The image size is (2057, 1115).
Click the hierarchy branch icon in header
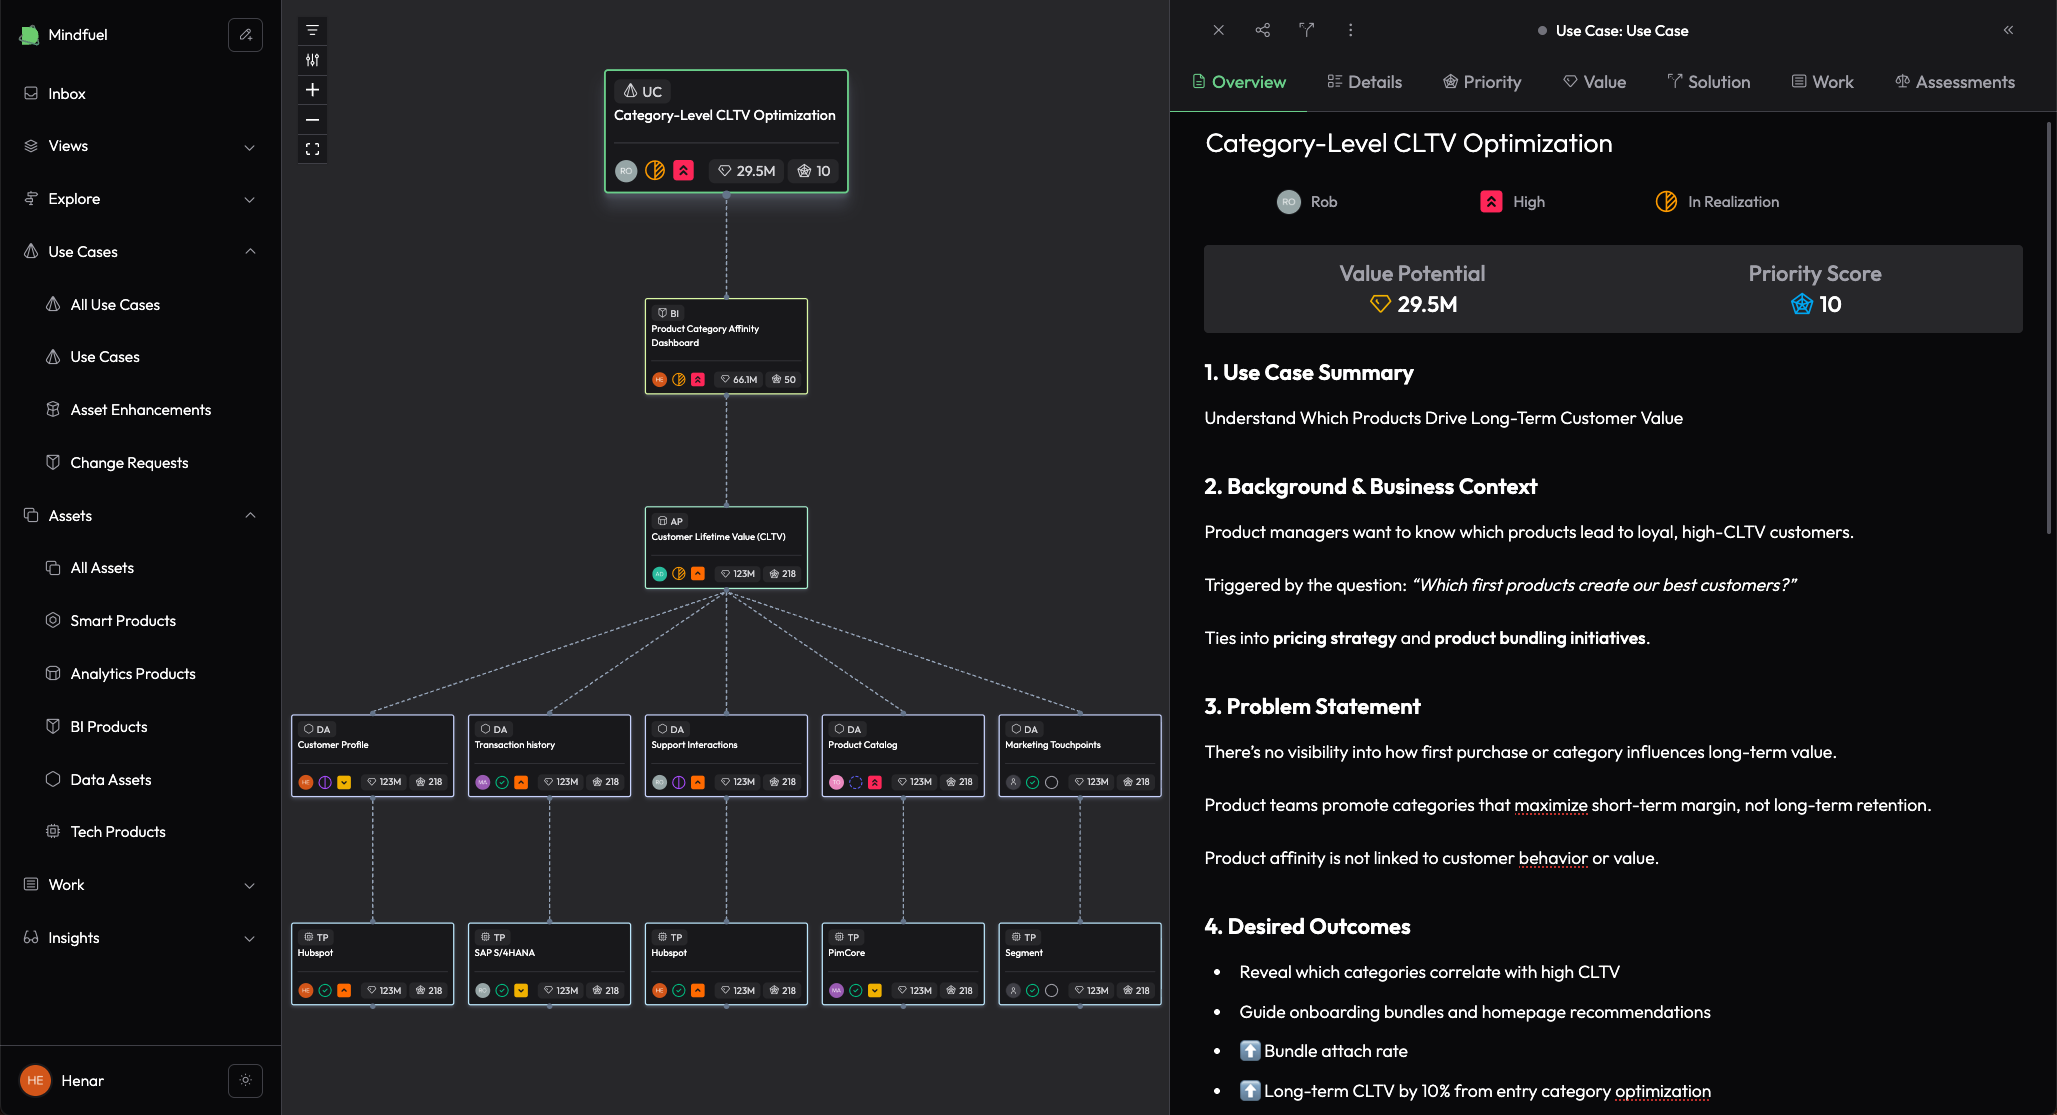[x=1306, y=30]
